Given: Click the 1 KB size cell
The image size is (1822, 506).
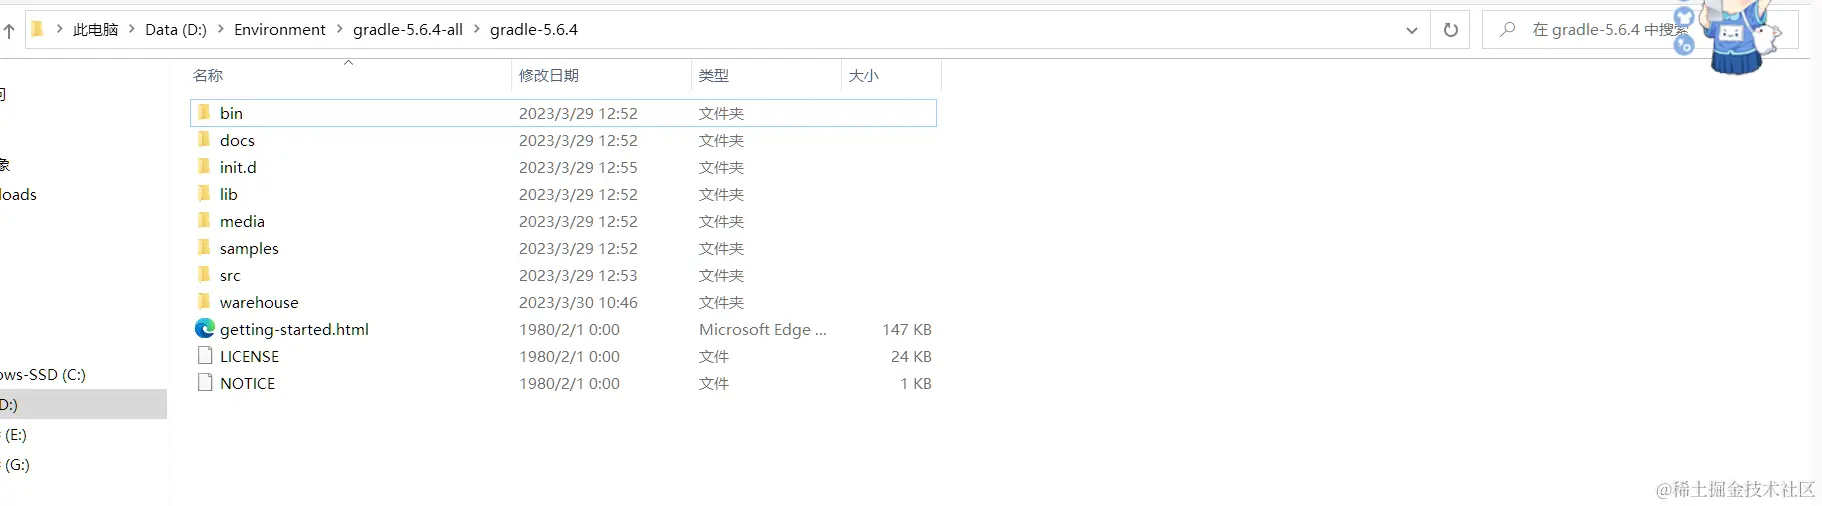Looking at the screenshot, I should (x=916, y=383).
